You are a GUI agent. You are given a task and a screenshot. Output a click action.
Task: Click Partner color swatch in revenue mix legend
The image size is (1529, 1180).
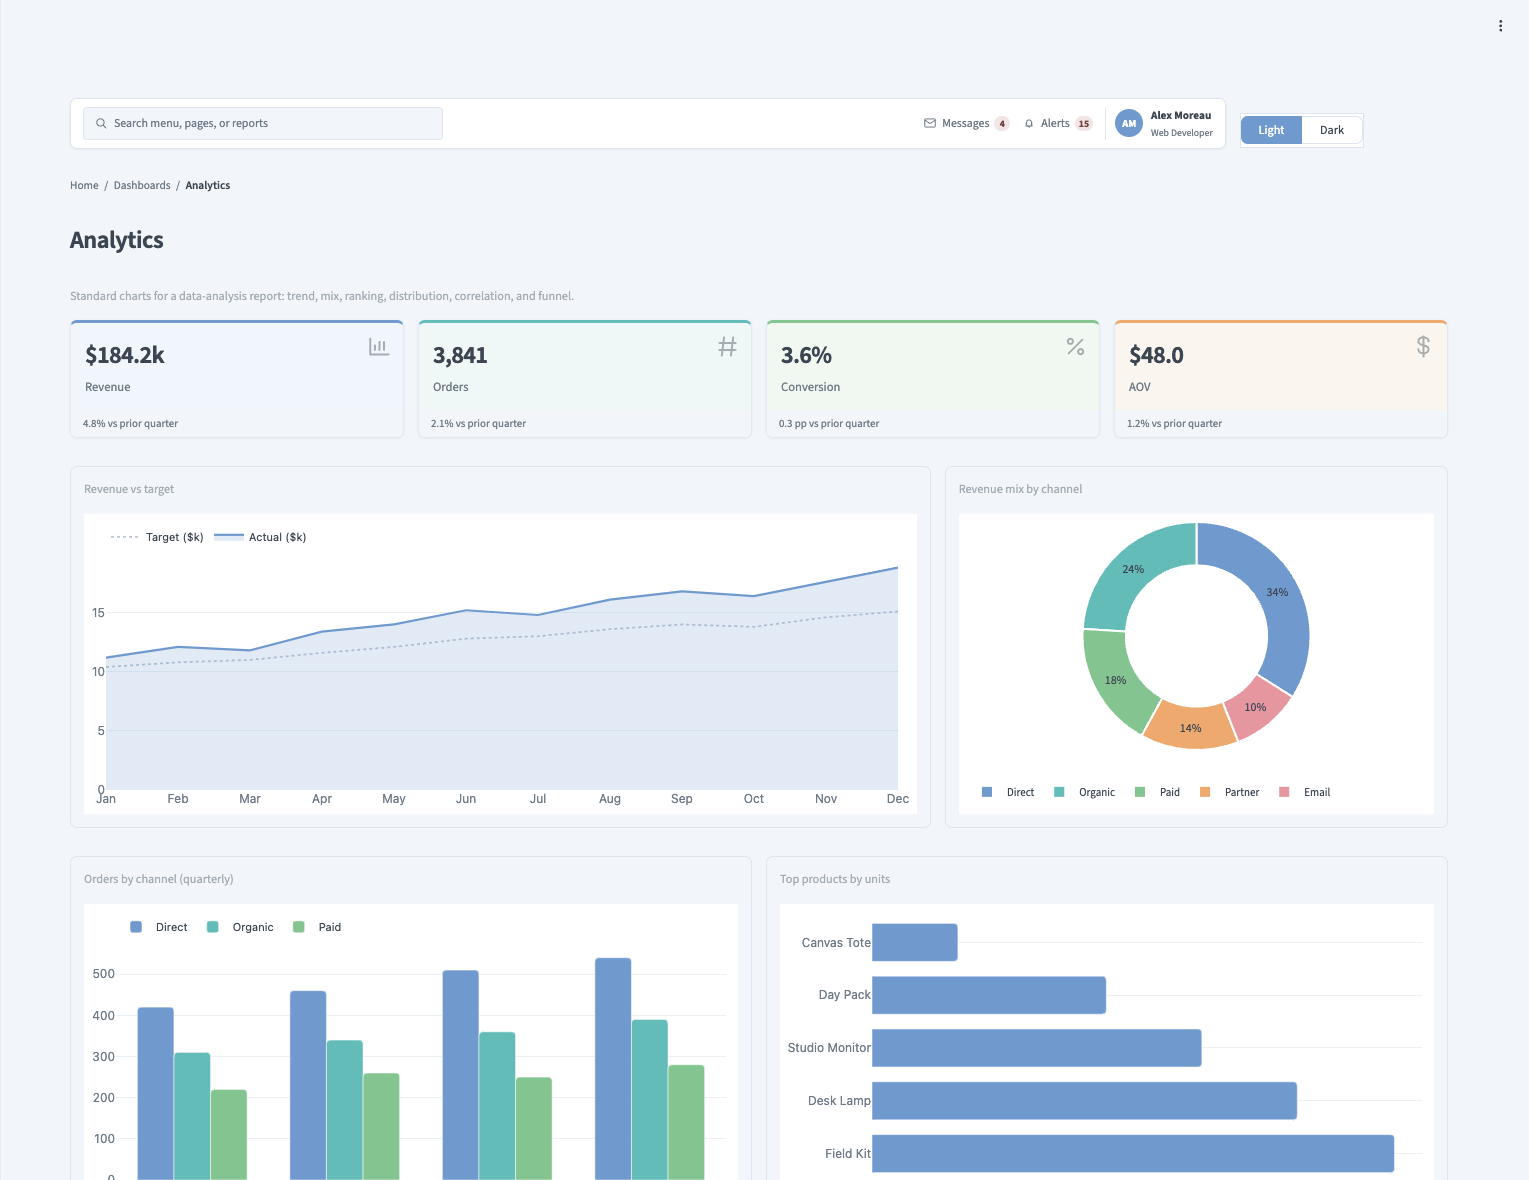(1205, 792)
